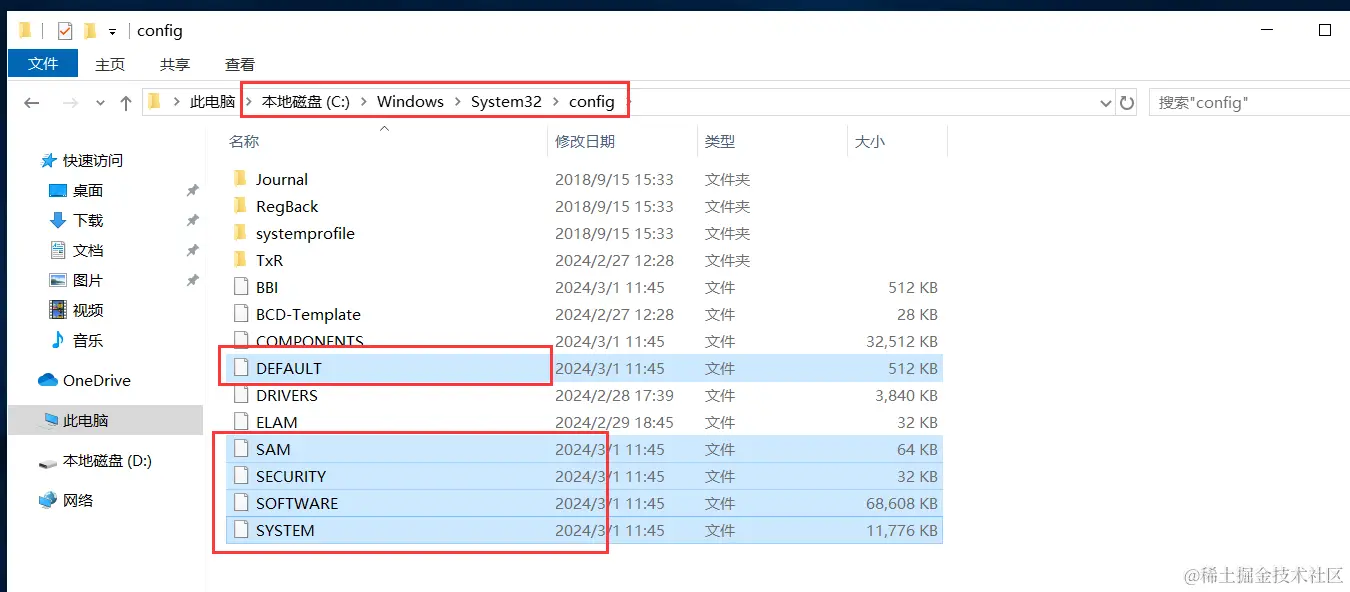Select 本地磁盘 (D:) in navigation pane

click(107, 460)
